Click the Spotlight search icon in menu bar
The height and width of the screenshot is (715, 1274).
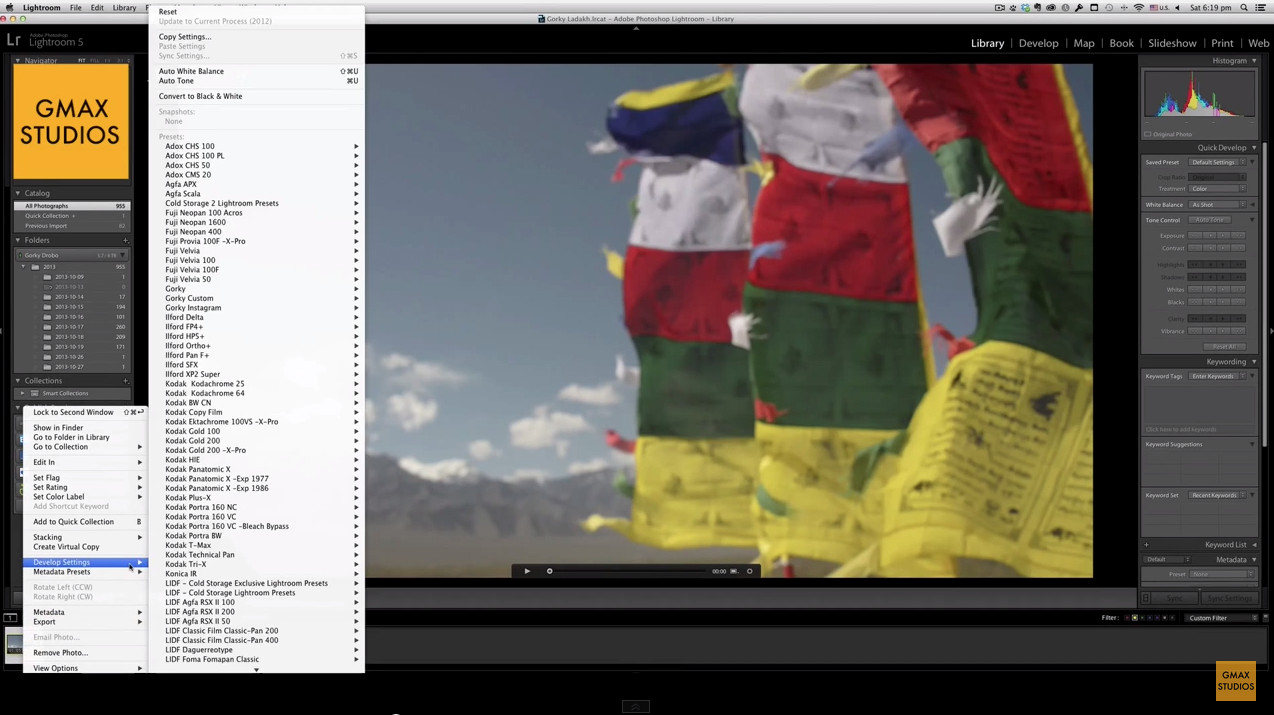pyautogui.click(x=1244, y=7)
